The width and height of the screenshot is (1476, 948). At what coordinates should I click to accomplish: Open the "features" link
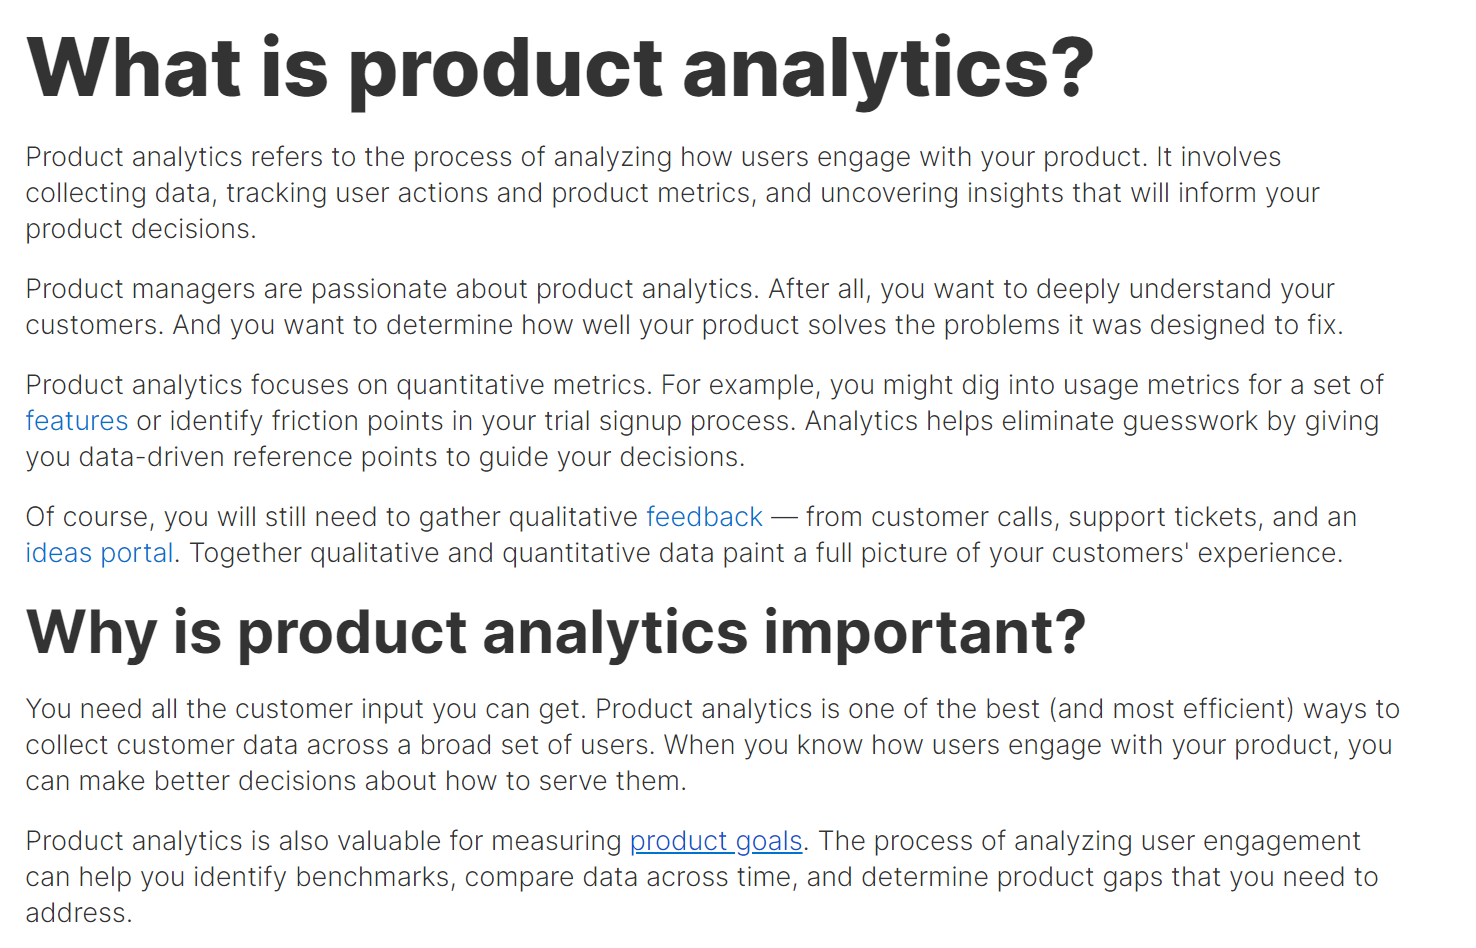point(77,421)
